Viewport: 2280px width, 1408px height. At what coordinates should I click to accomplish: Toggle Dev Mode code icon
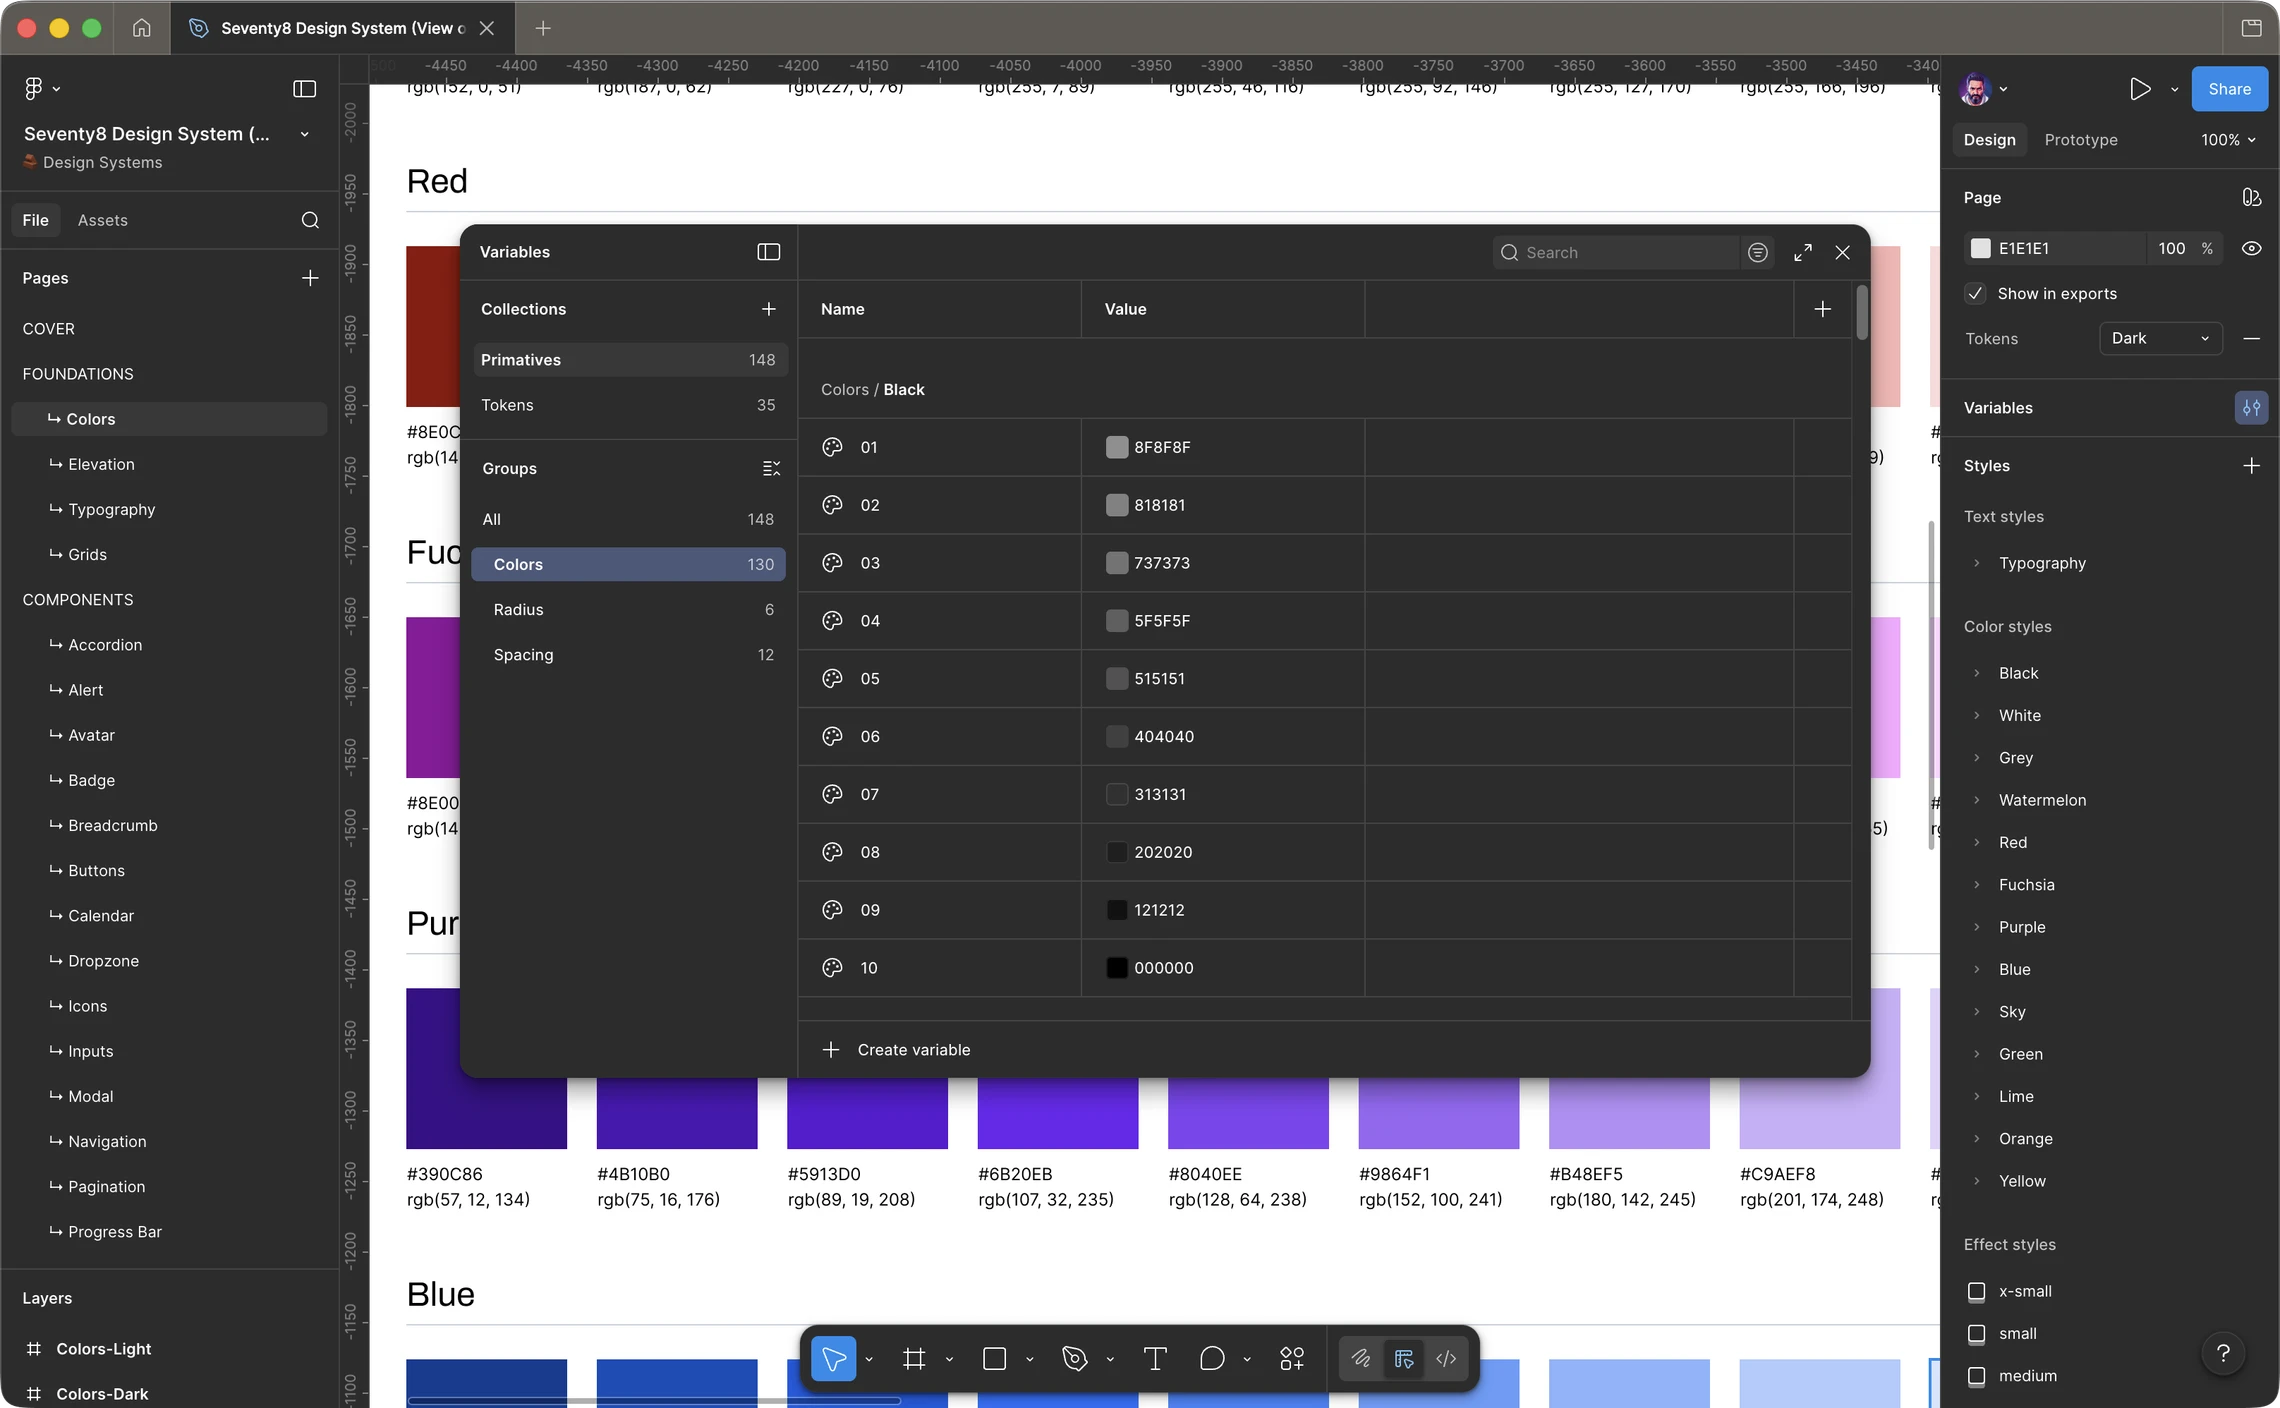tap(1446, 1358)
